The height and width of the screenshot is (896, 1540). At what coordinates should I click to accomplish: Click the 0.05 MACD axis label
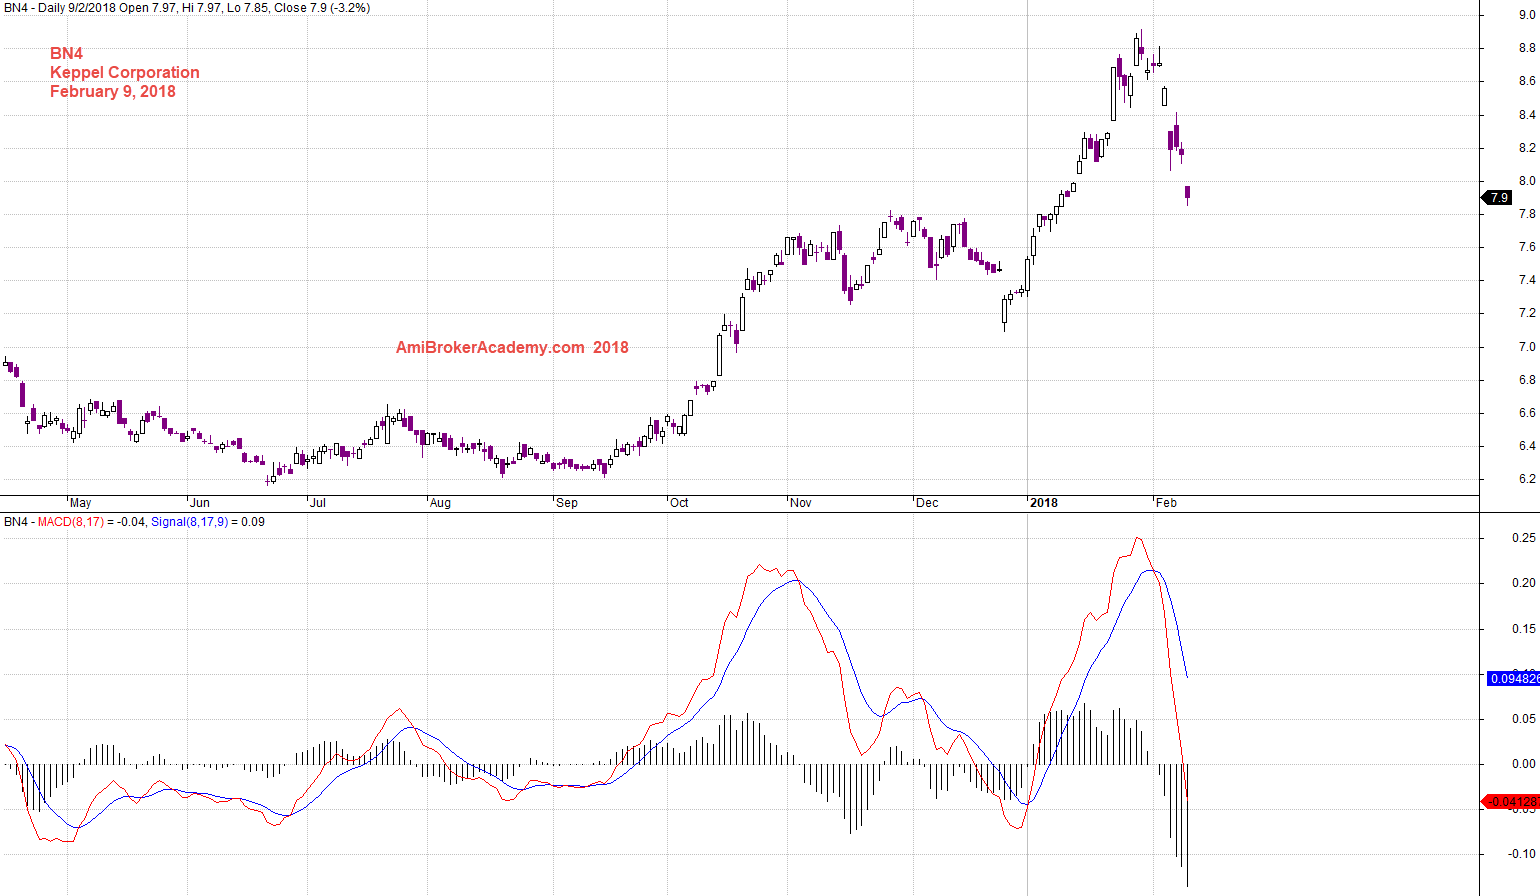click(1524, 719)
